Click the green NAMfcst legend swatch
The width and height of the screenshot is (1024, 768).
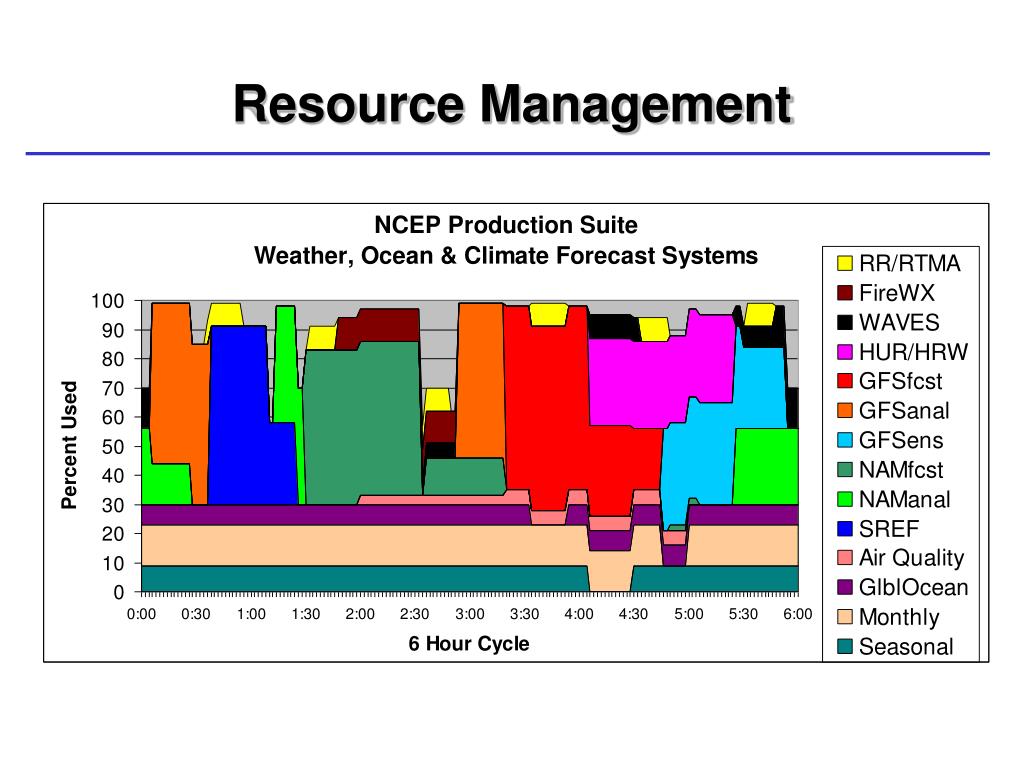click(x=844, y=470)
